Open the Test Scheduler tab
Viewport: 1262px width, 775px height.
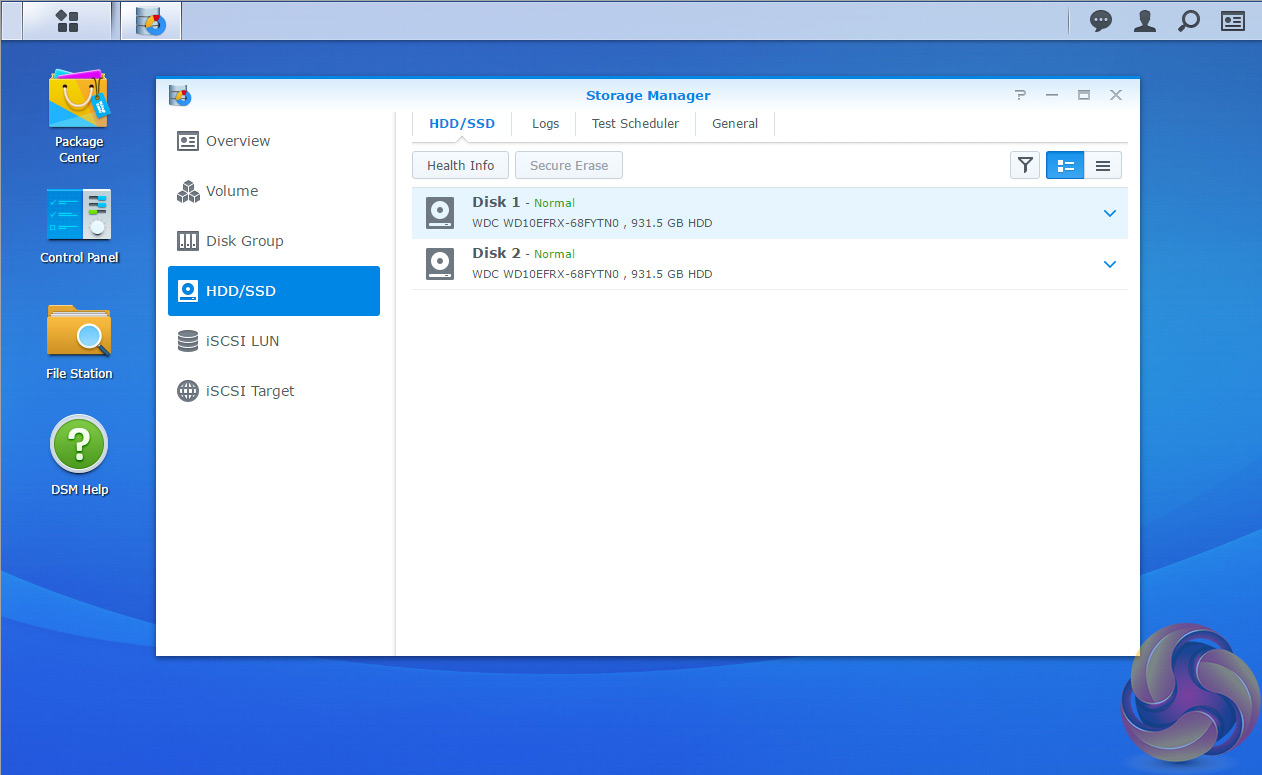pos(635,124)
